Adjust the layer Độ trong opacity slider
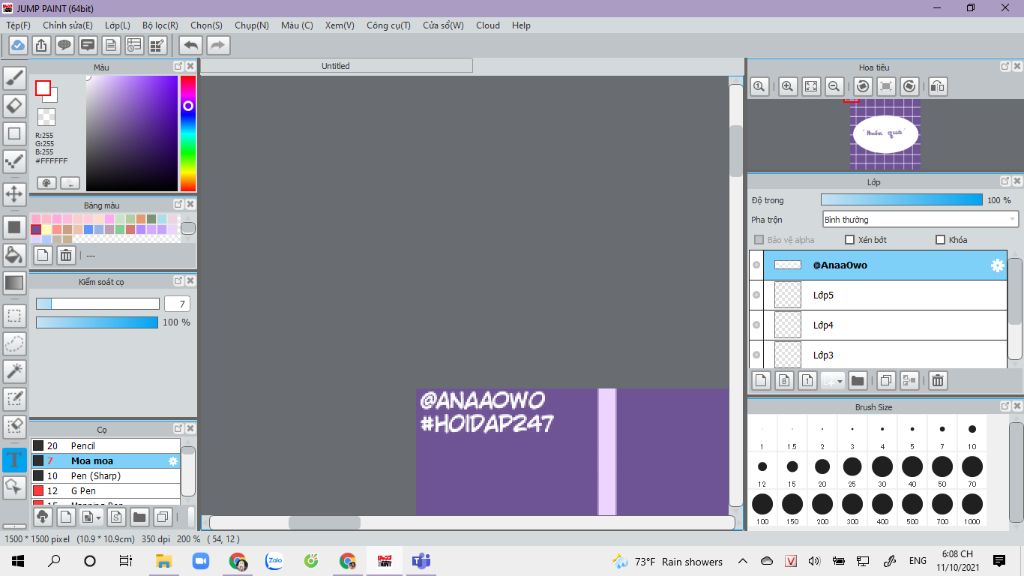The image size is (1024, 576). coord(901,200)
